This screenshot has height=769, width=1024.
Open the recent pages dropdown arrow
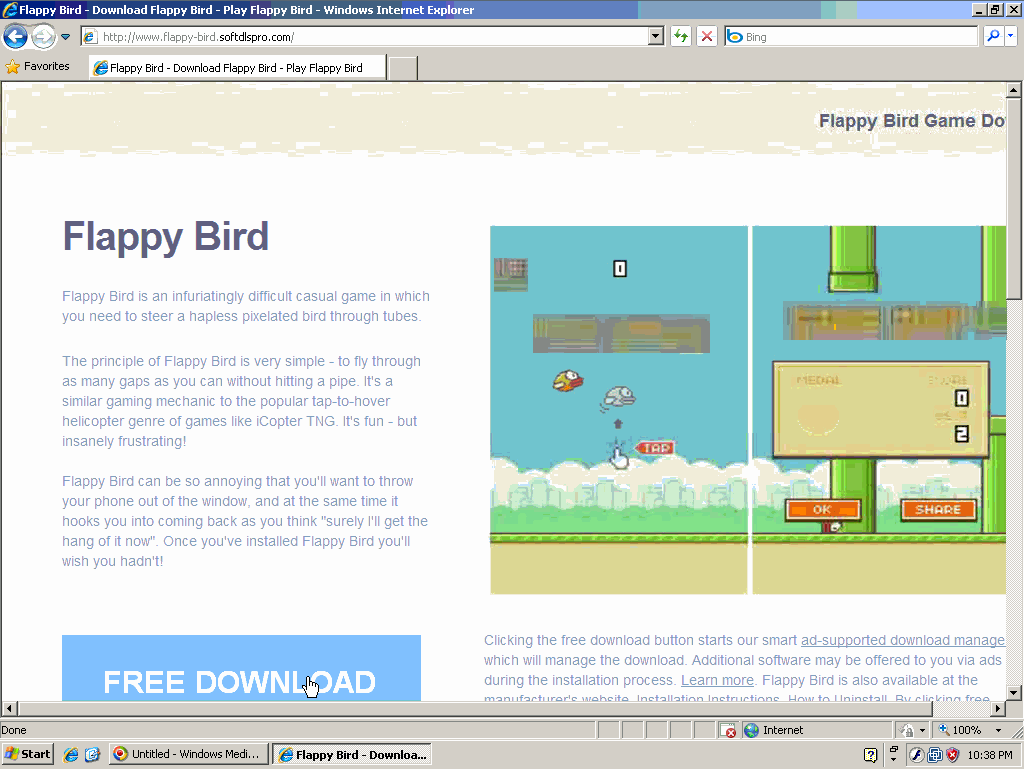point(65,37)
